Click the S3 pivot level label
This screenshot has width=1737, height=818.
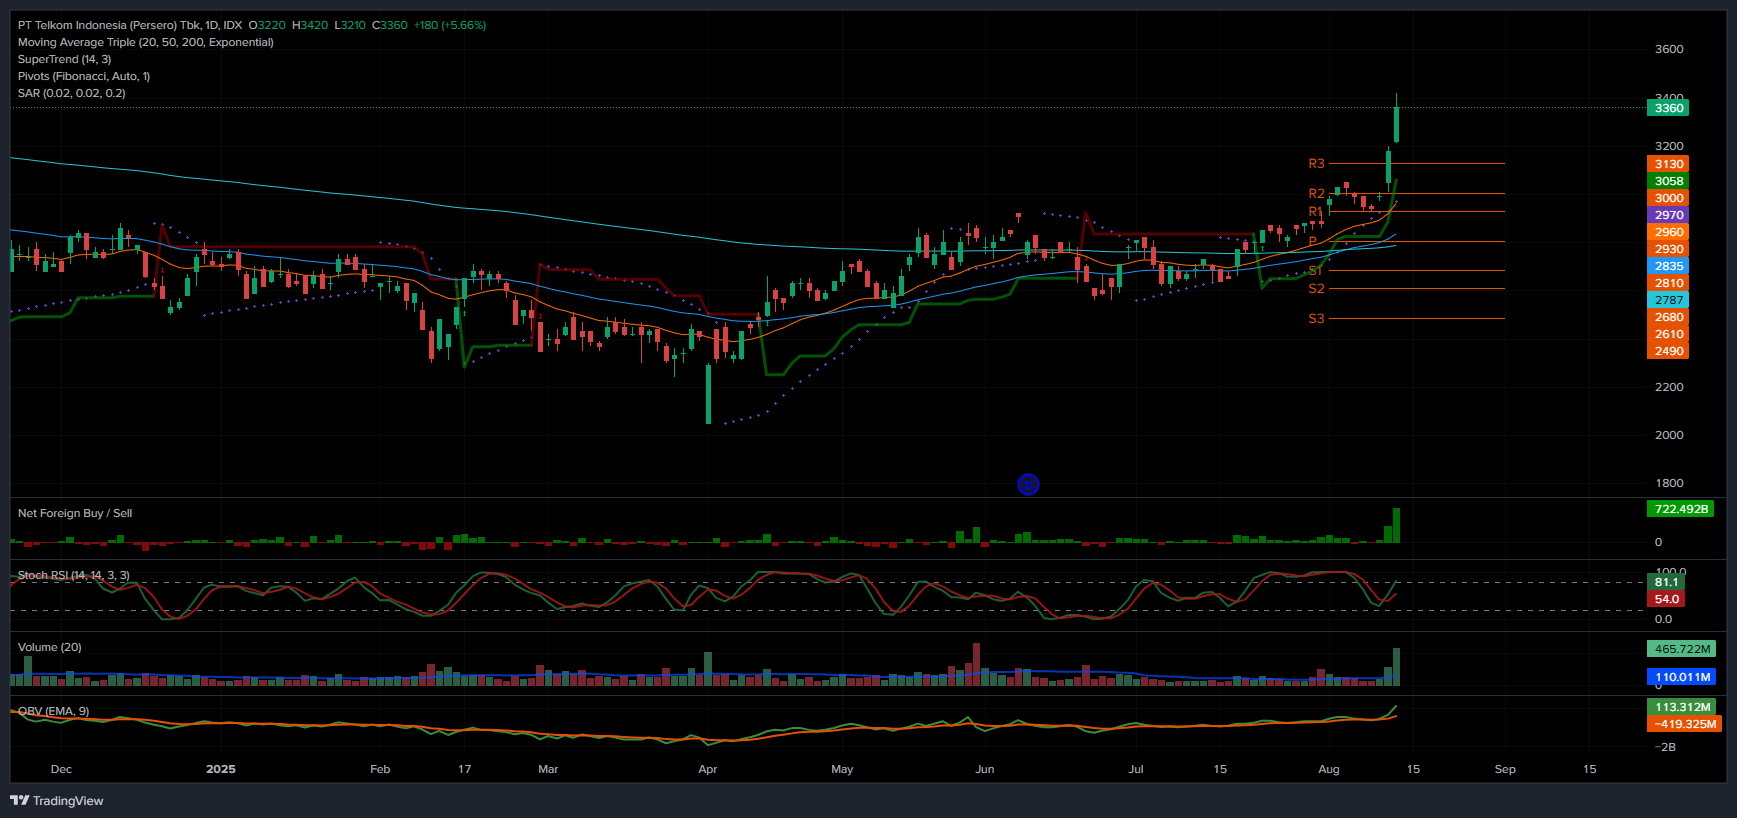(1316, 318)
